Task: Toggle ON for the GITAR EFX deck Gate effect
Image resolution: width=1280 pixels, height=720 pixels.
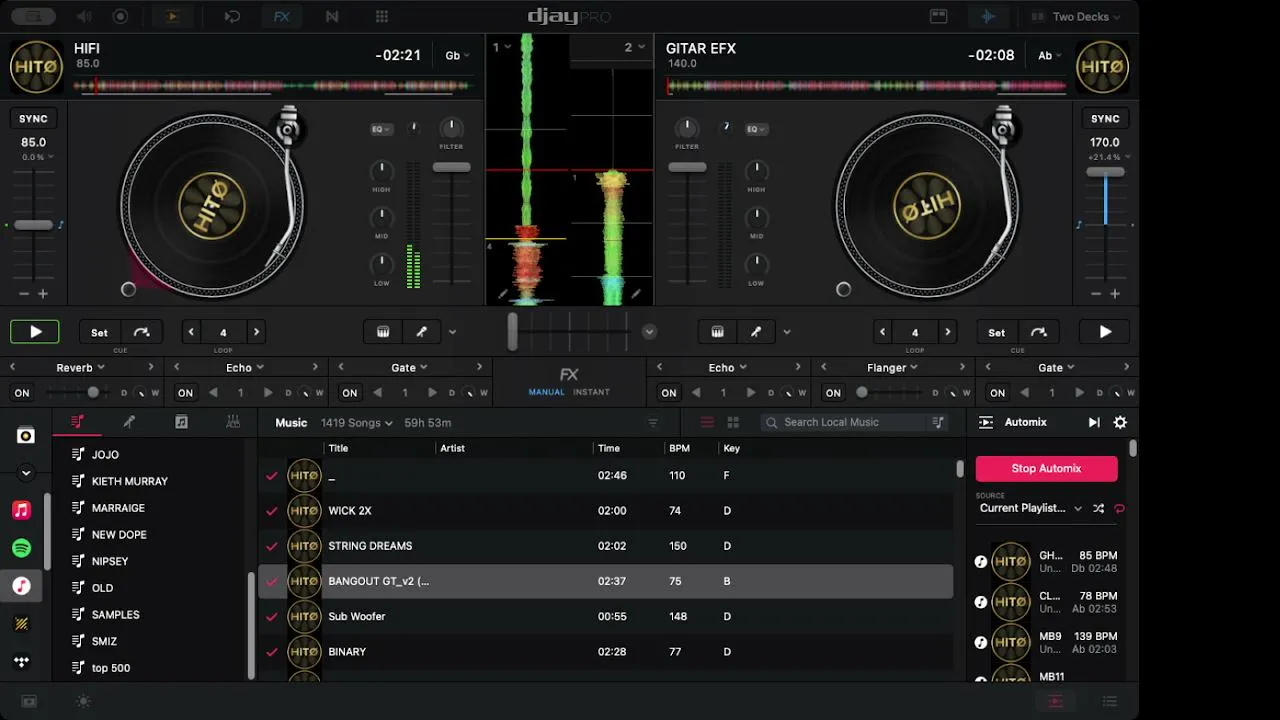Action: tap(997, 393)
